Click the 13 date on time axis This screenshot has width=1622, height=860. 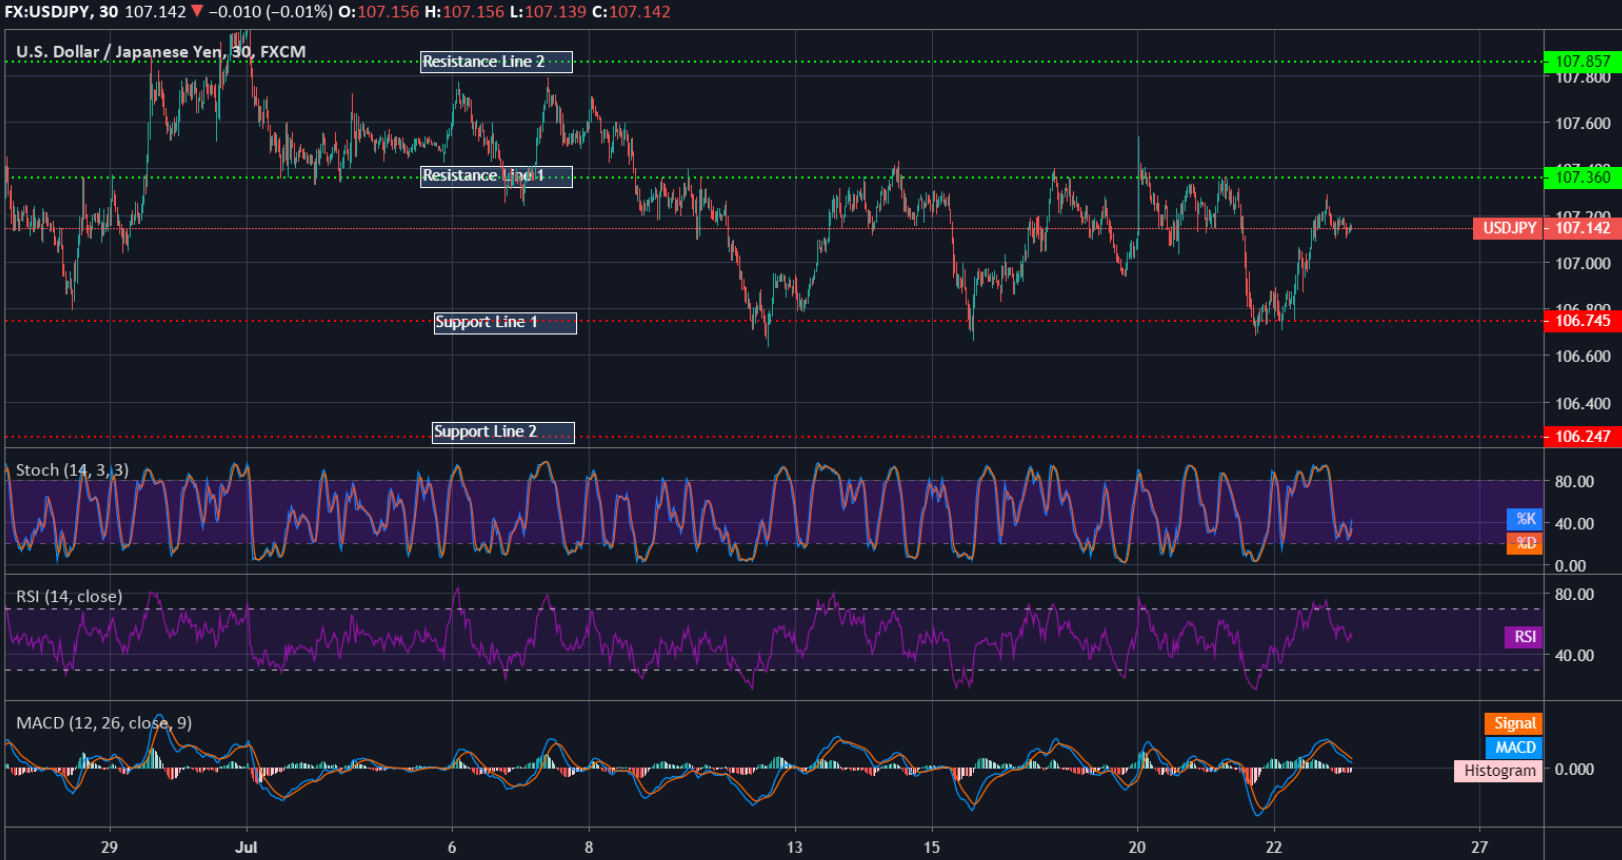point(794,847)
